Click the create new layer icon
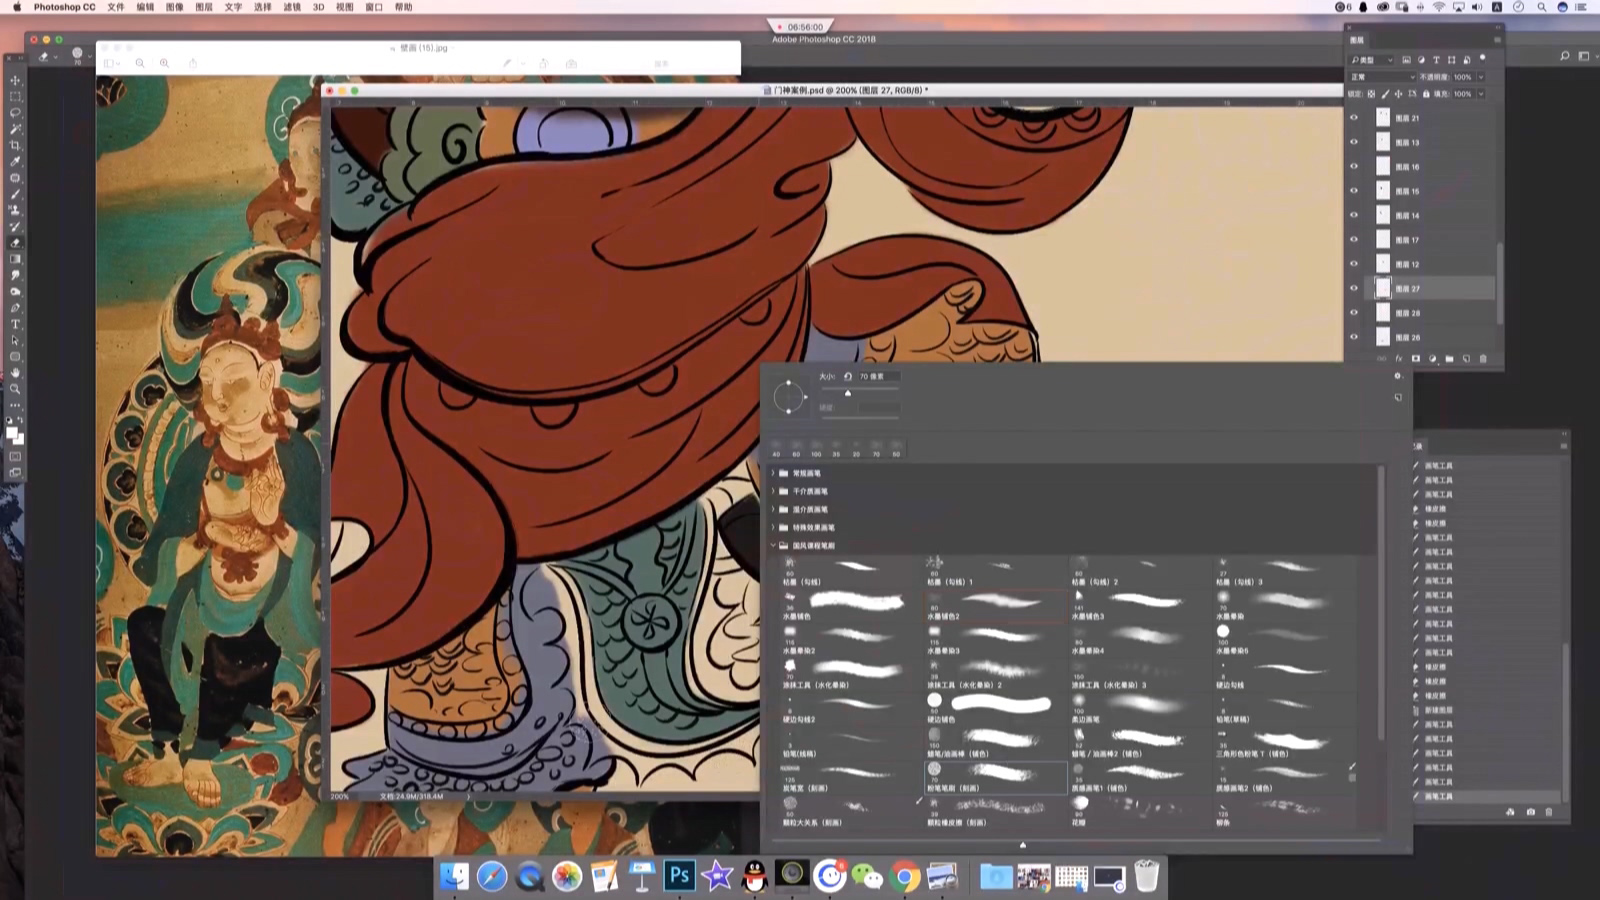 point(1466,359)
